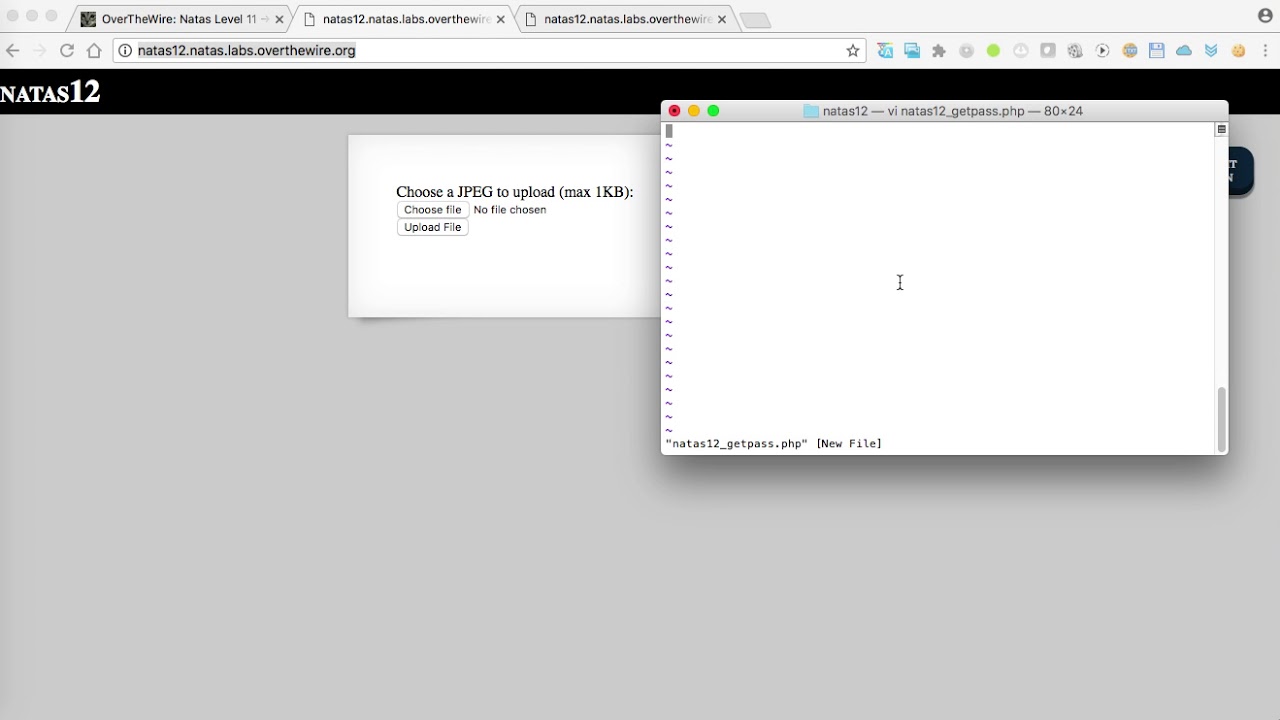Open the puzzle piece extension
This screenshot has height=720, width=1280.
tap(939, 51)
